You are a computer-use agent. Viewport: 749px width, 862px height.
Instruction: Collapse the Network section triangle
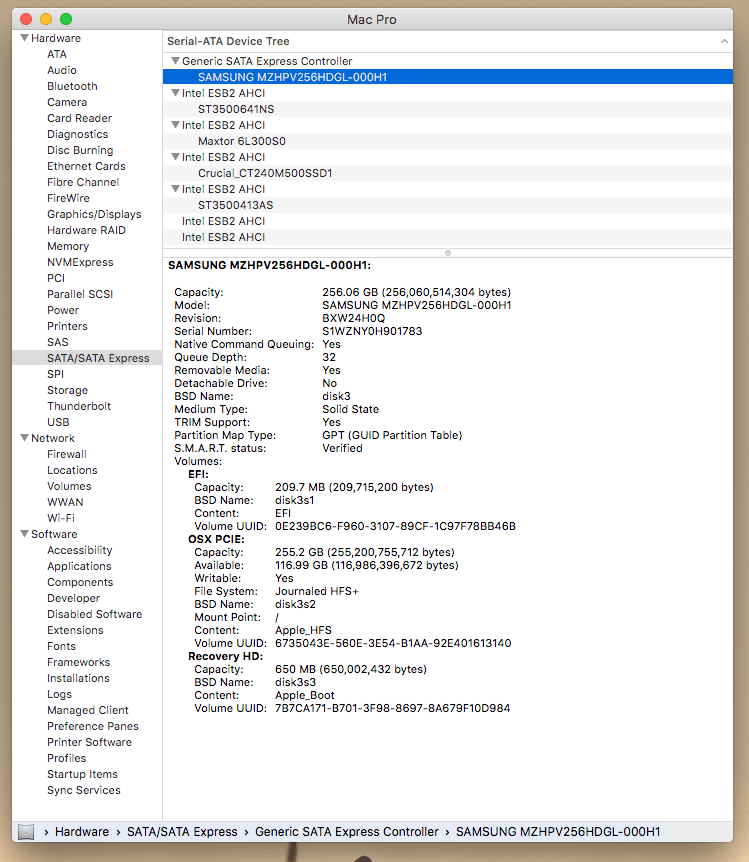24,438
